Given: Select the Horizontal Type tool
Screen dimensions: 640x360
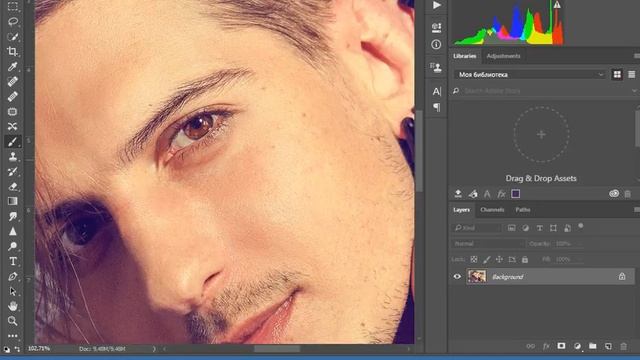Looking at the screenshot, I should tap(13, 261).
